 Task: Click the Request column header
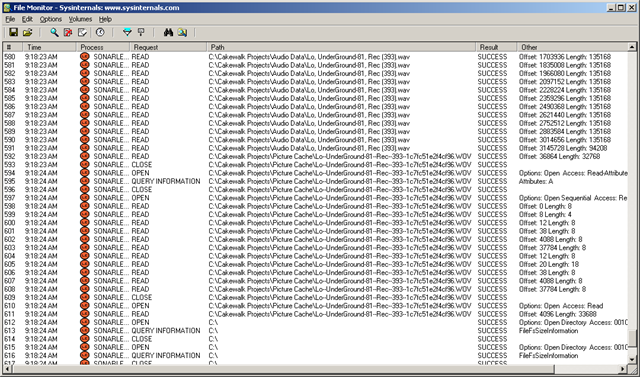click(x=168, y=47)
